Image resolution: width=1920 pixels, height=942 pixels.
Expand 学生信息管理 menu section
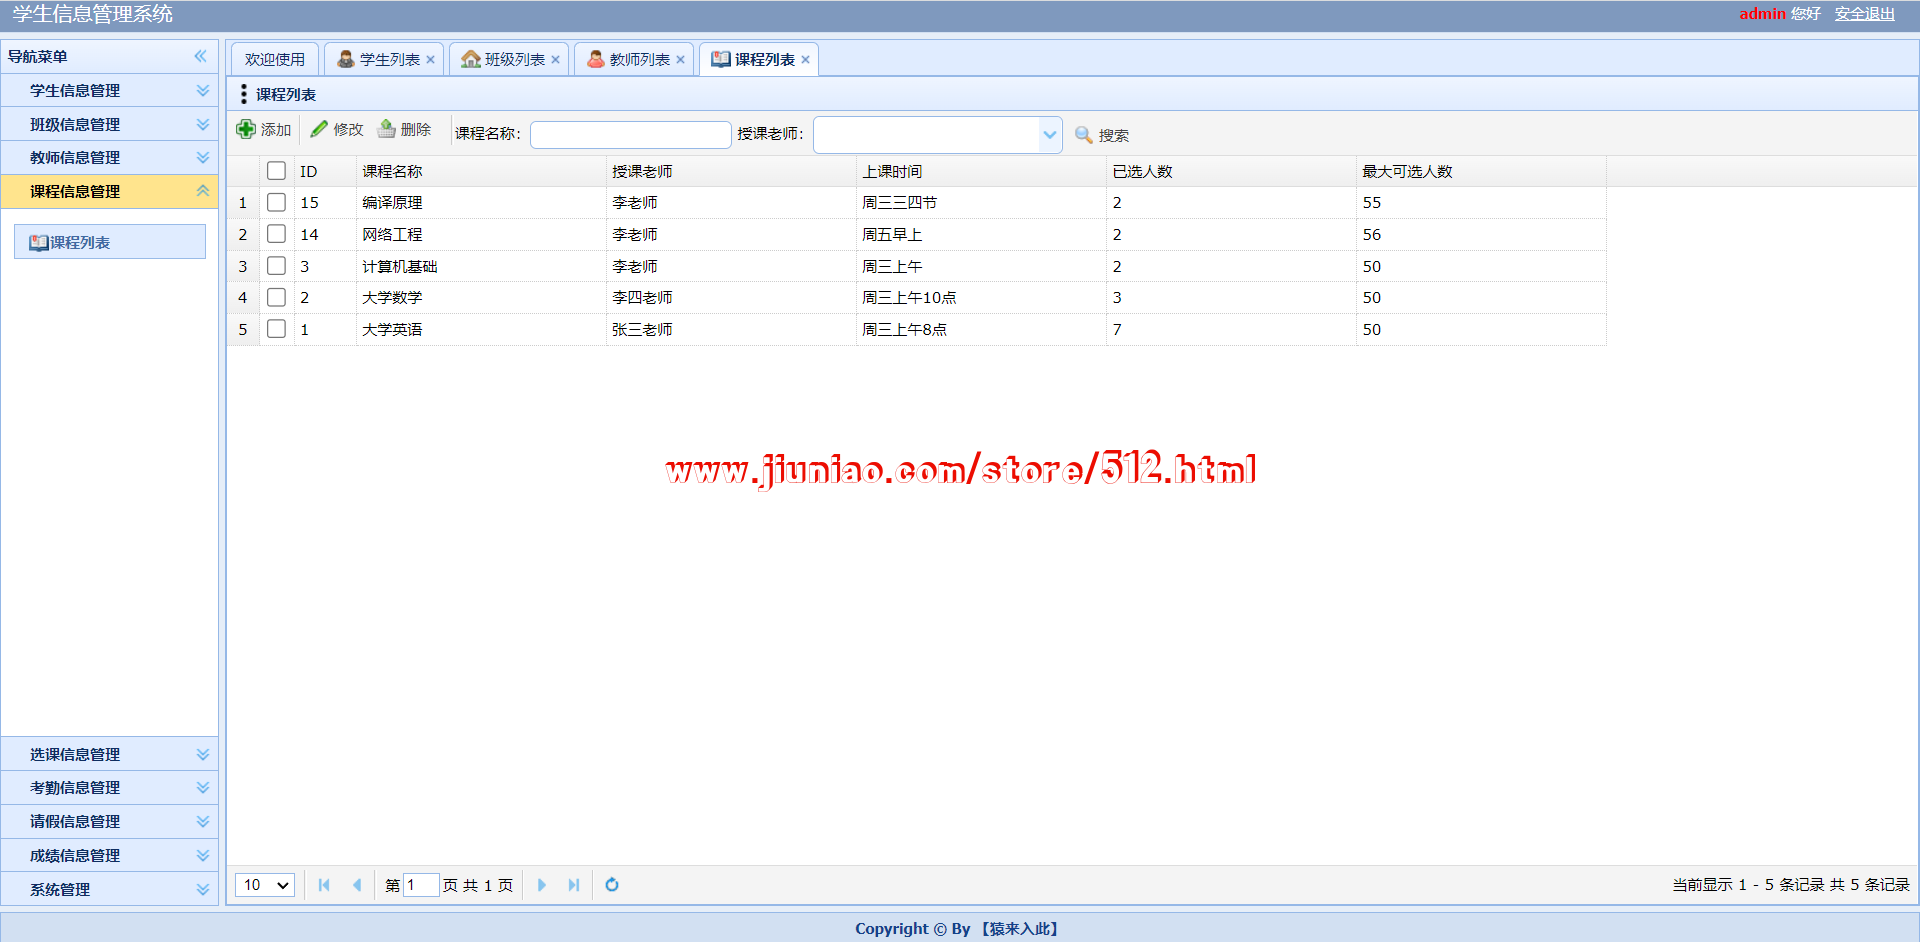coord(203,90)
